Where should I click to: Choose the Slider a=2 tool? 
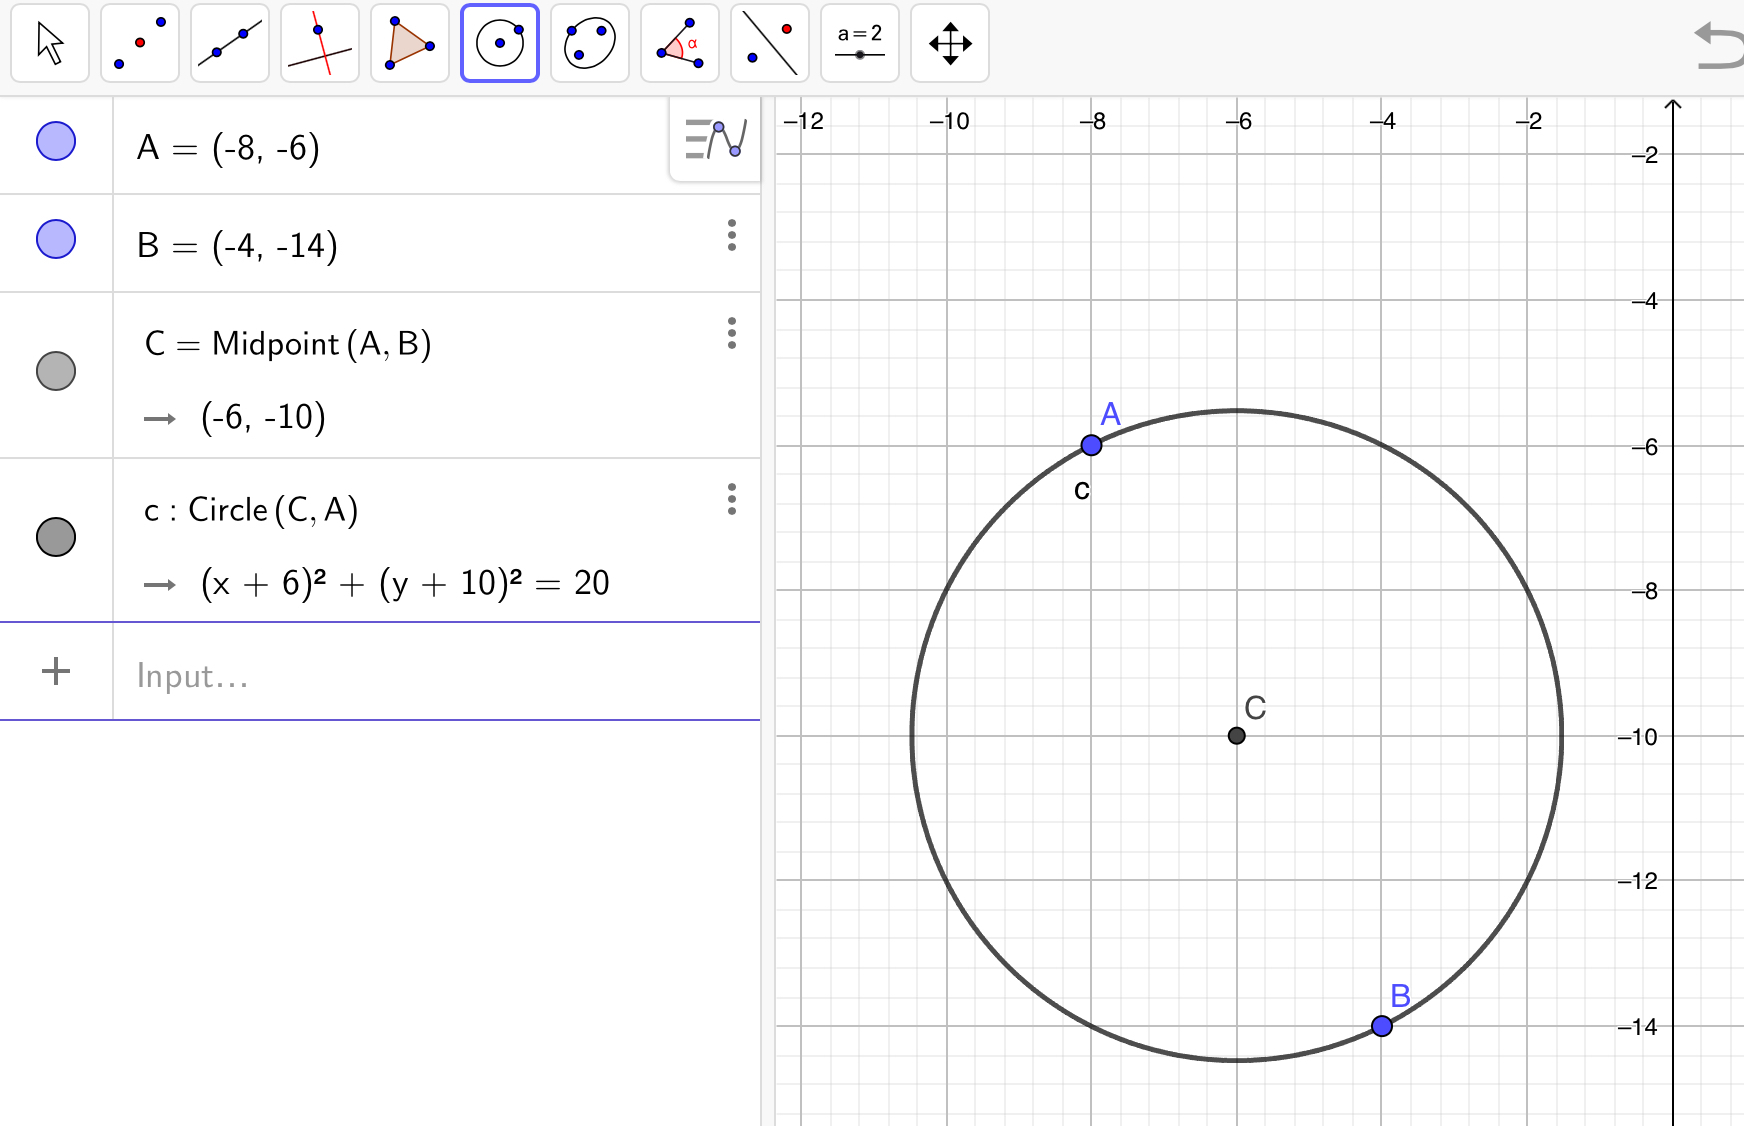point(860,43)
